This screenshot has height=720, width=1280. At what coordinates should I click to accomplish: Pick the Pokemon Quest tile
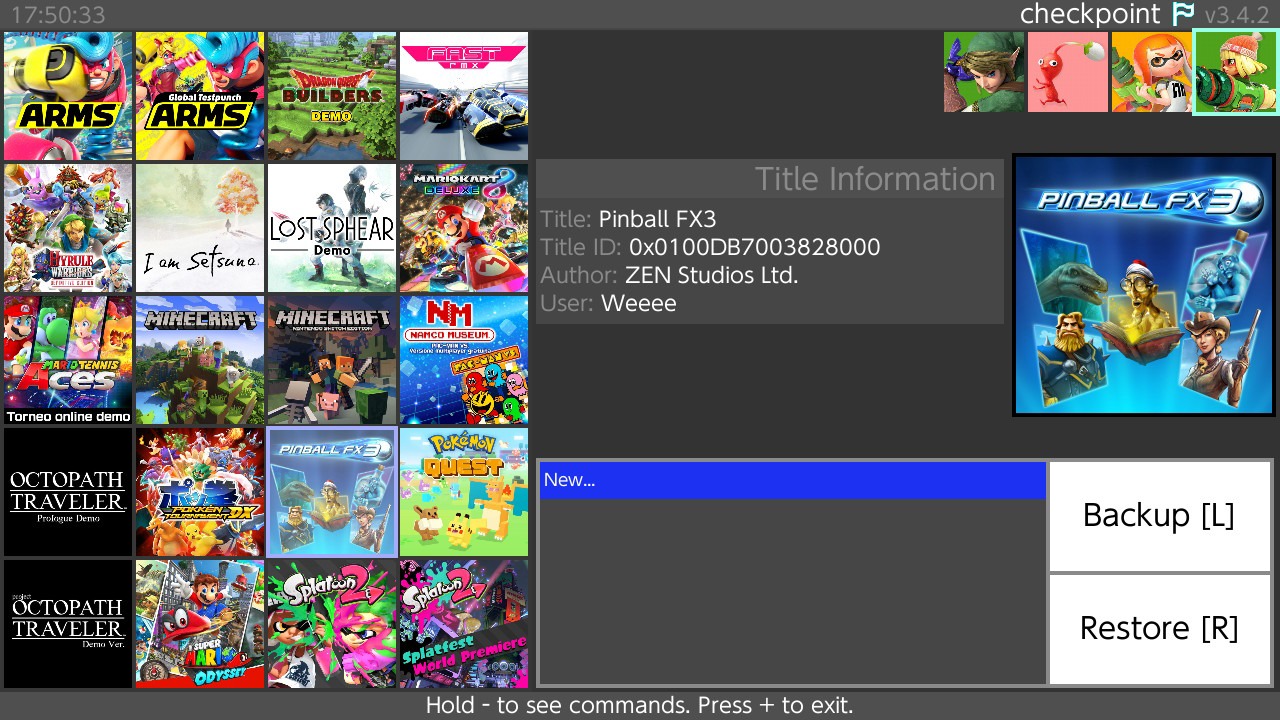[464, 492]
